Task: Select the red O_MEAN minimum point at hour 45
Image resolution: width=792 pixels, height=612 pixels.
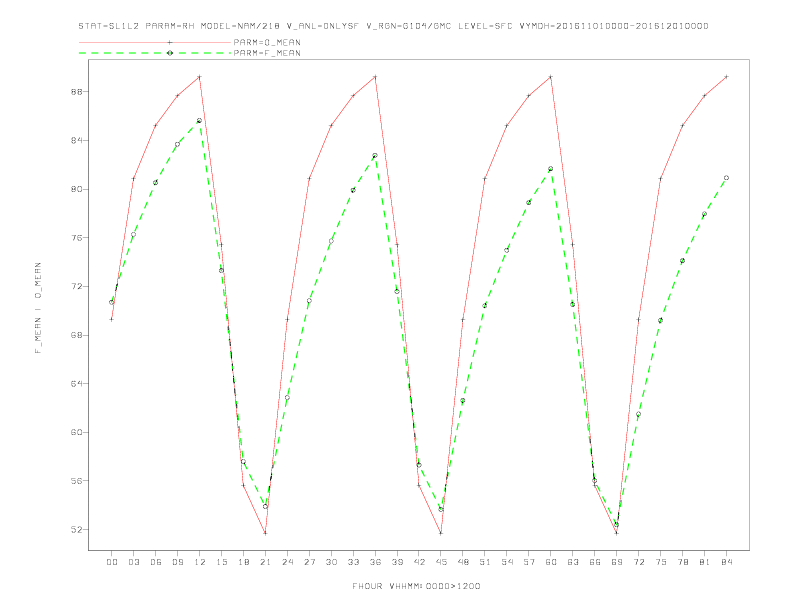Action: (x=441, y=533)
